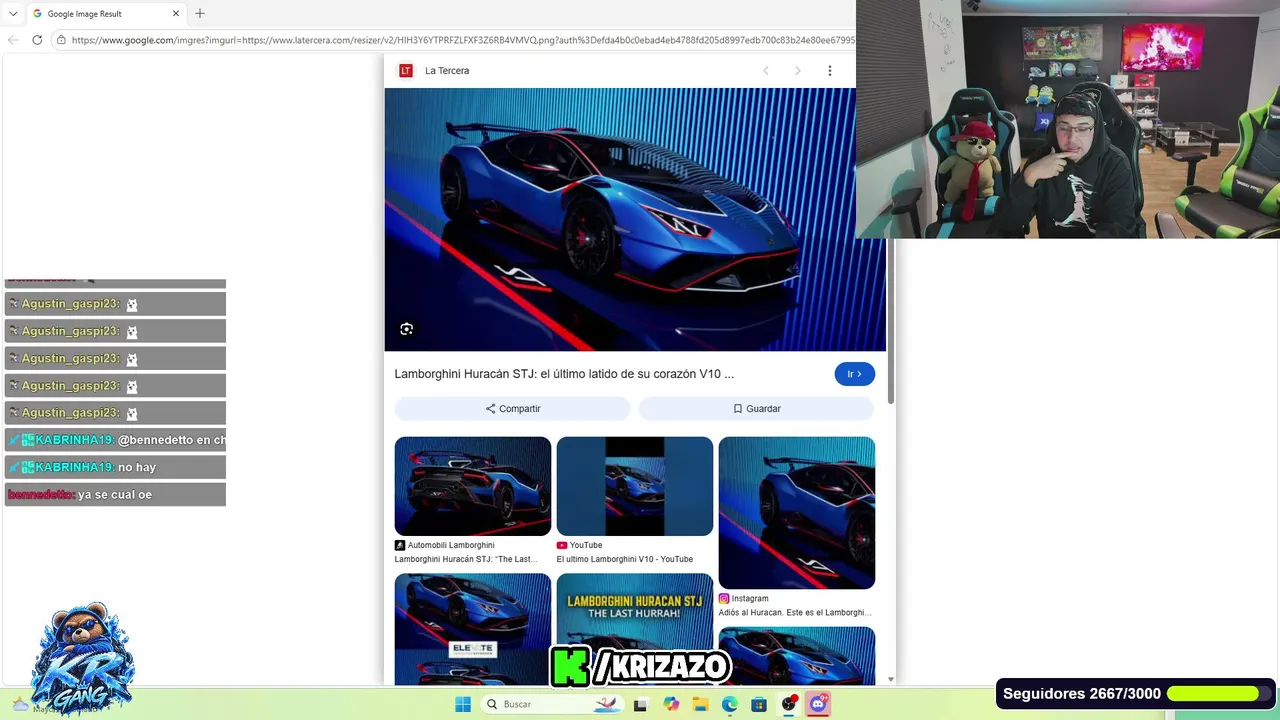1280x720 pixels.
Task: Open 'Adiós al Huracan' Instagram caption
Action: (x=795, y=613)
